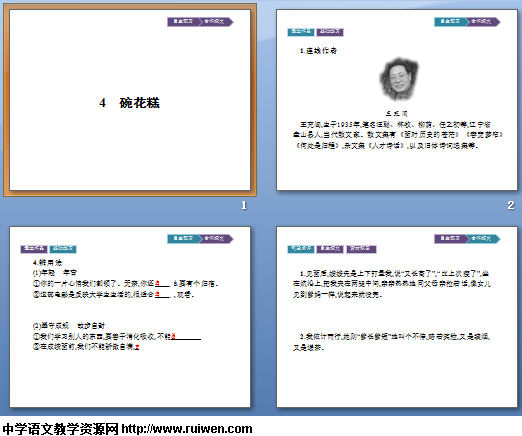Click the right arrow-shaped navigation tab on slide 1

tap(216, 22)
